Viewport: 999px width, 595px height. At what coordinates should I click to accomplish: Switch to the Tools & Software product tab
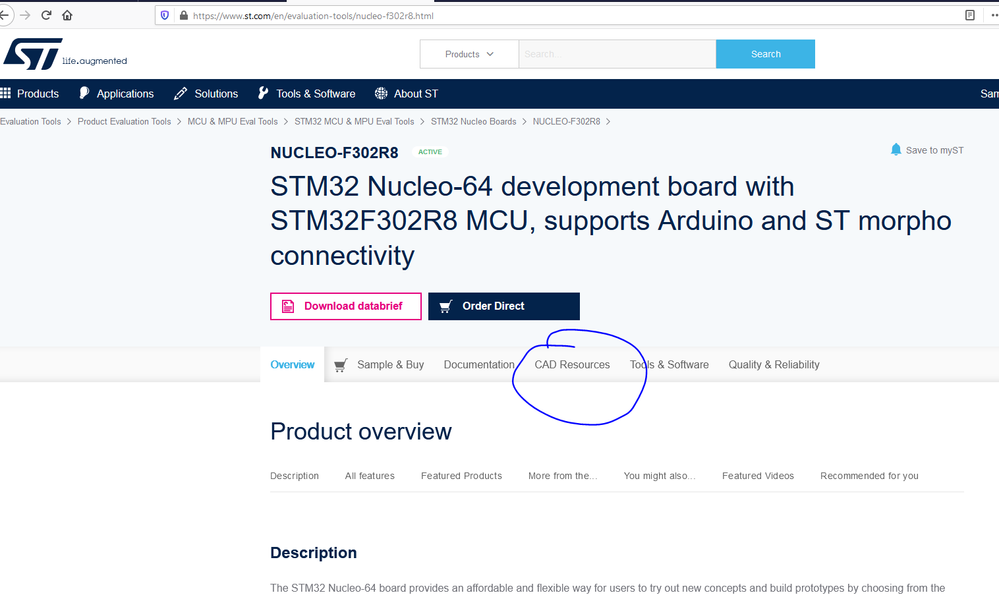pyautogui.click(x=669, y=365)
